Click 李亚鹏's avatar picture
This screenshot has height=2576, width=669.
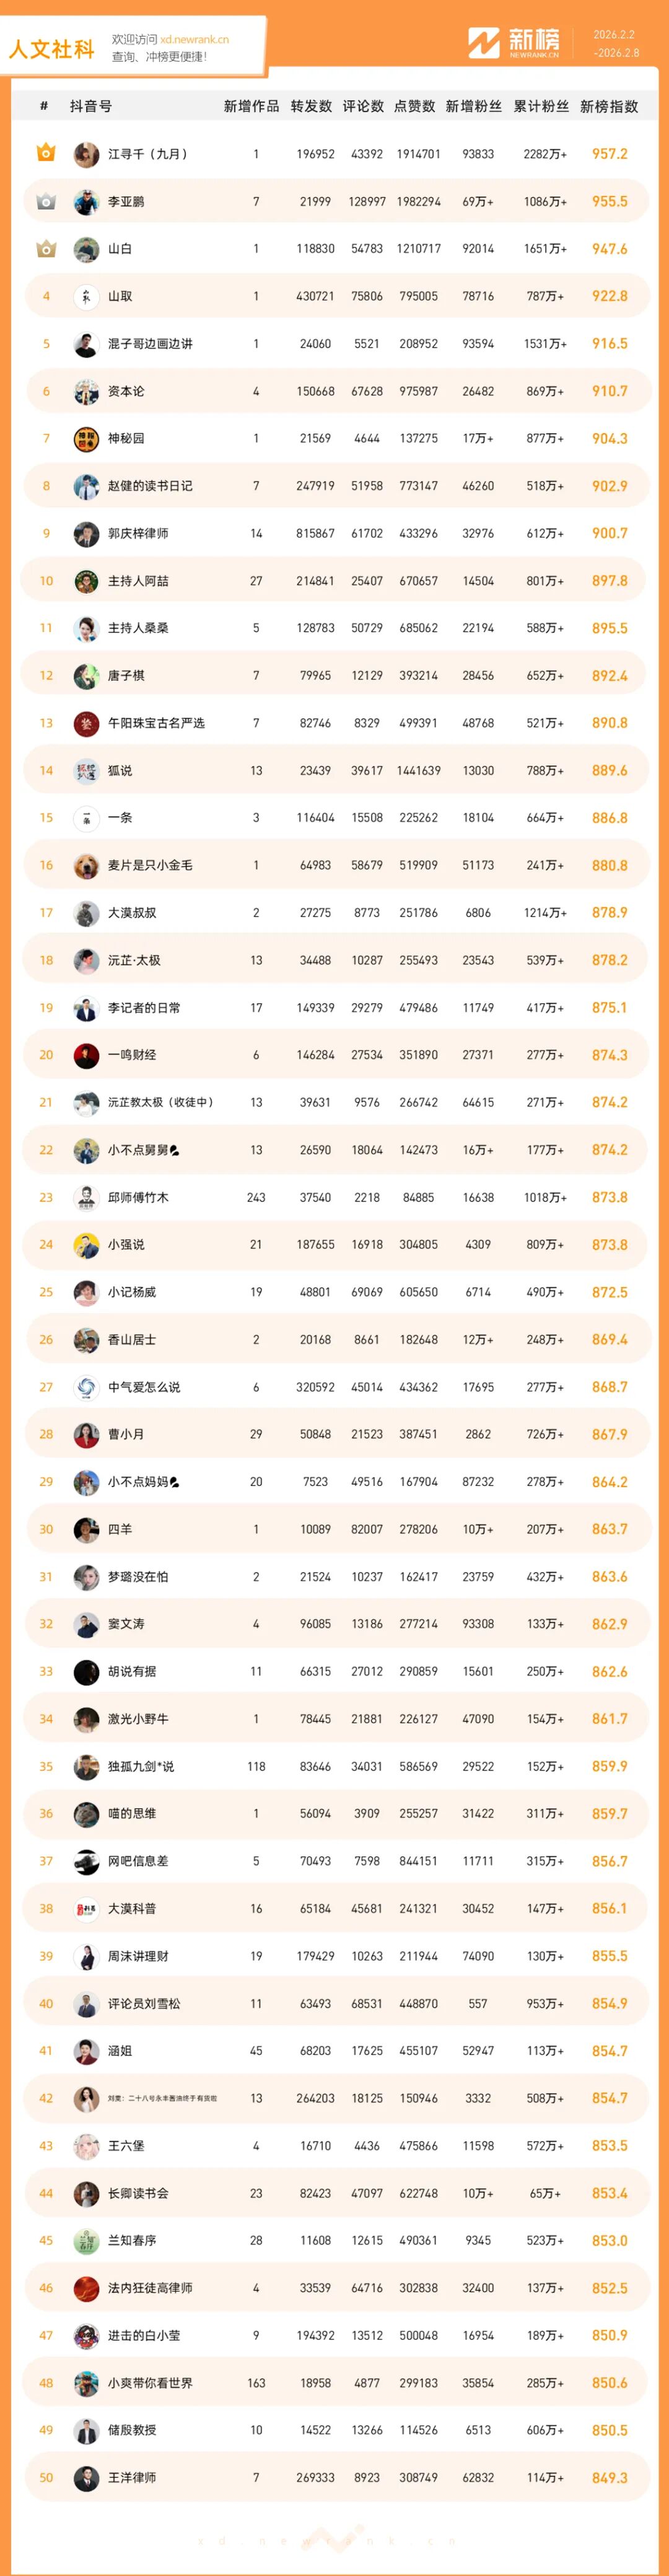(x=86, y=202)
